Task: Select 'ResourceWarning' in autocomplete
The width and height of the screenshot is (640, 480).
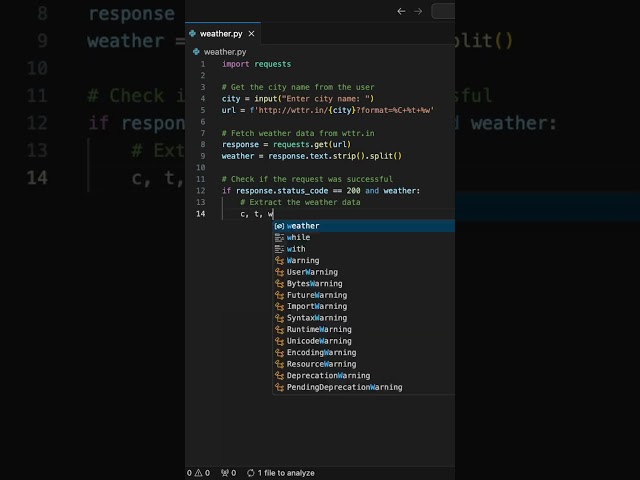Action: (364, 364)
